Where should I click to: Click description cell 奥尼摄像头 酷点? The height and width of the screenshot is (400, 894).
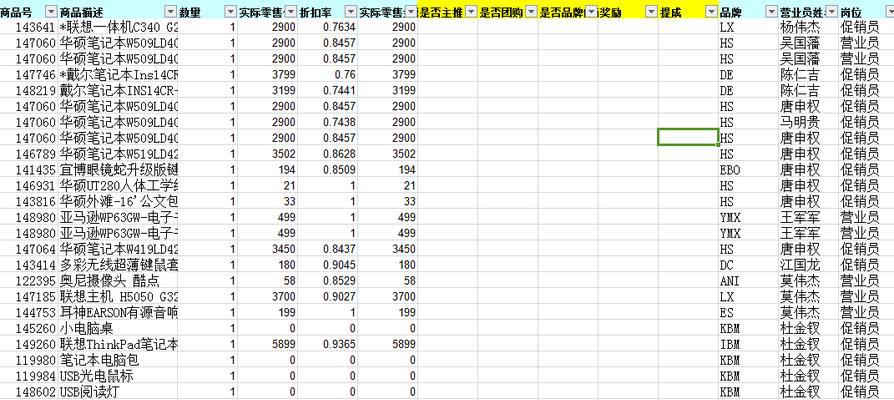[x=118, y=281]
